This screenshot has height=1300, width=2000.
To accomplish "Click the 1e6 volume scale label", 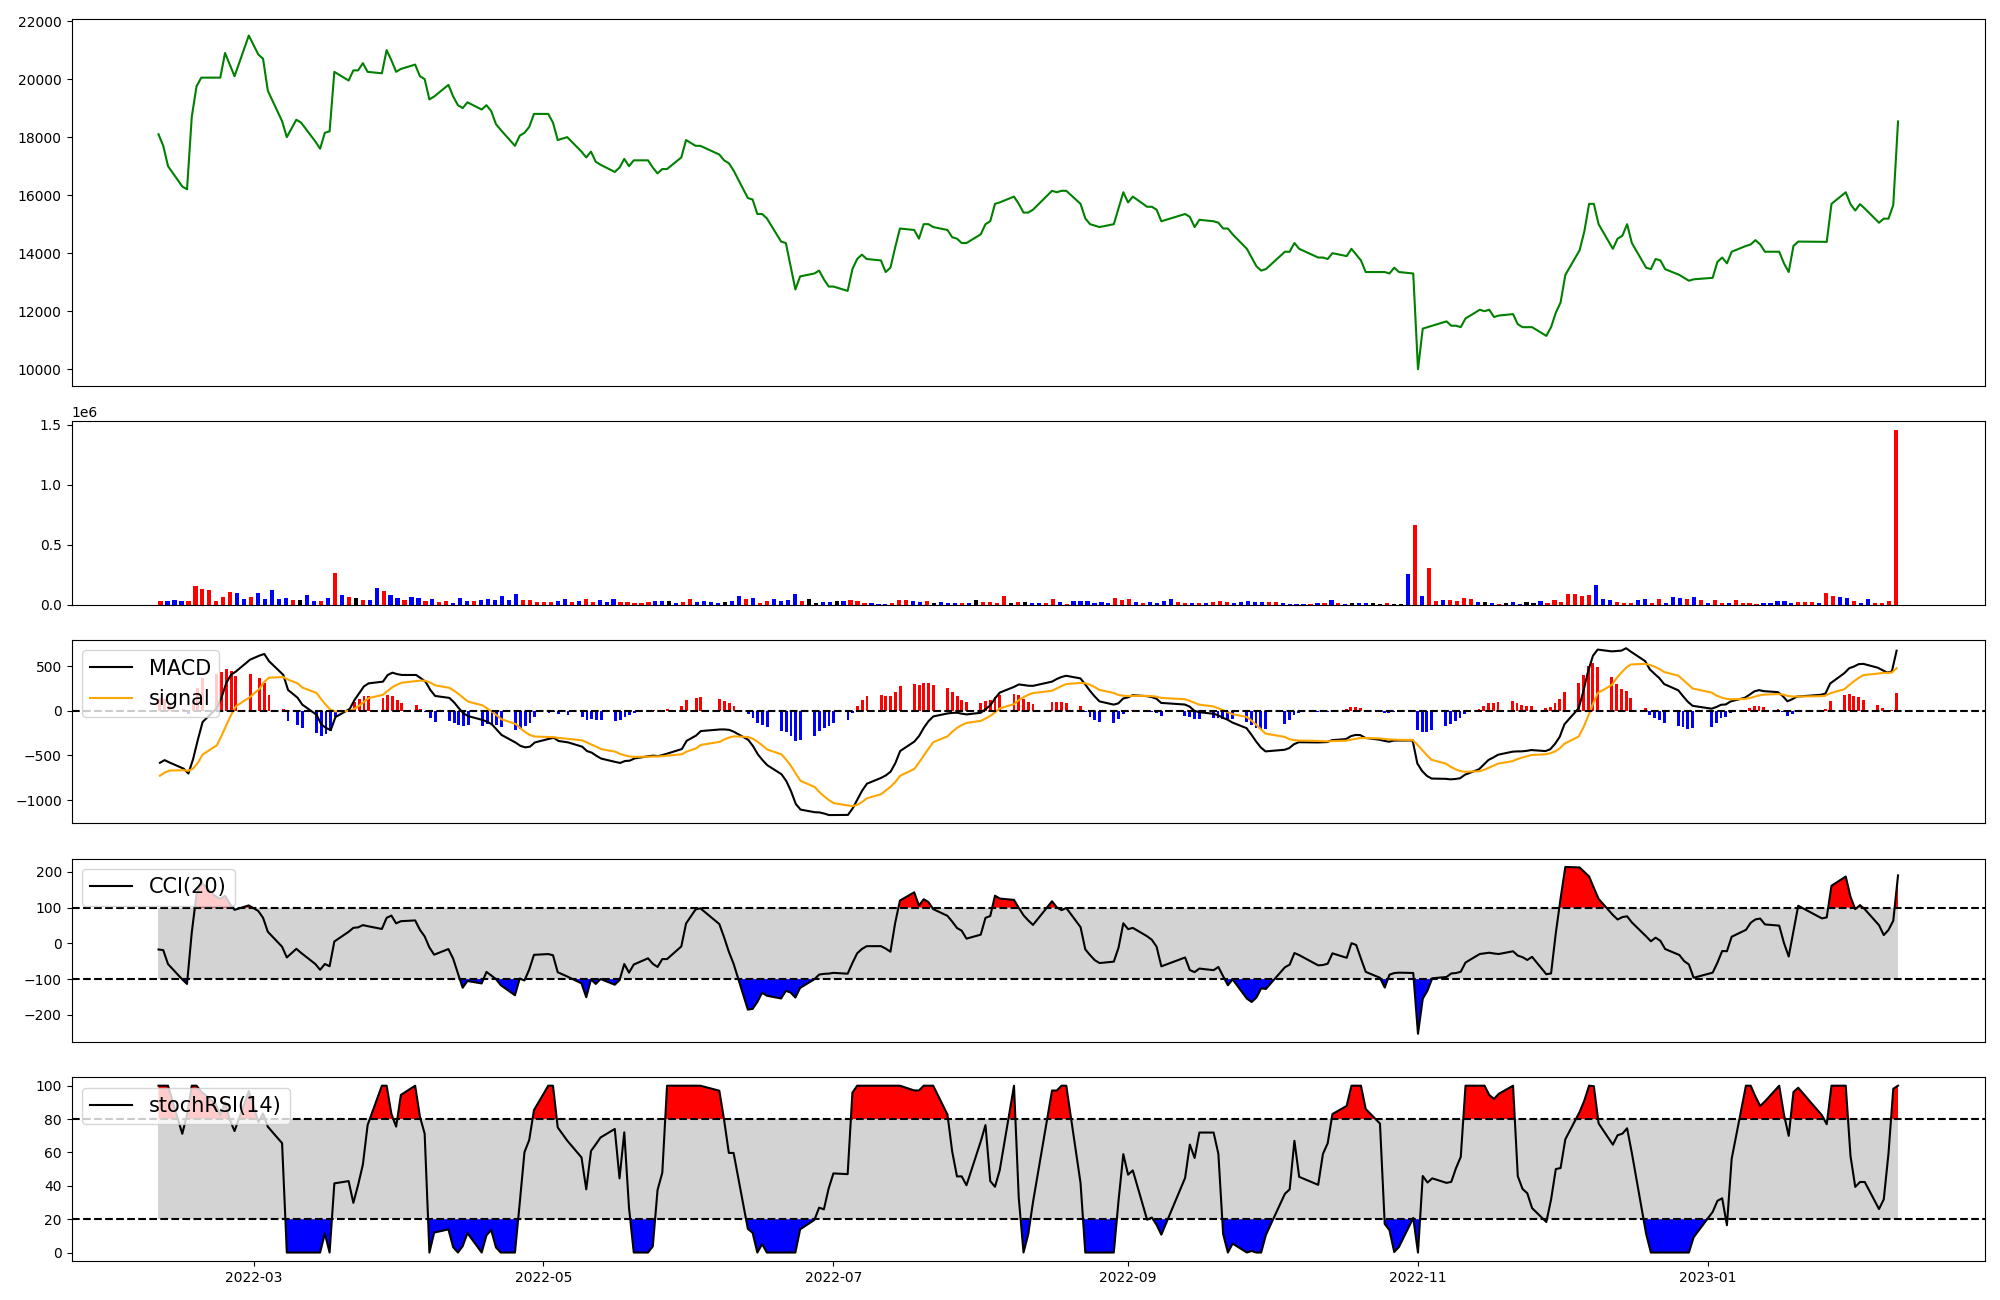I will [85, 412].
